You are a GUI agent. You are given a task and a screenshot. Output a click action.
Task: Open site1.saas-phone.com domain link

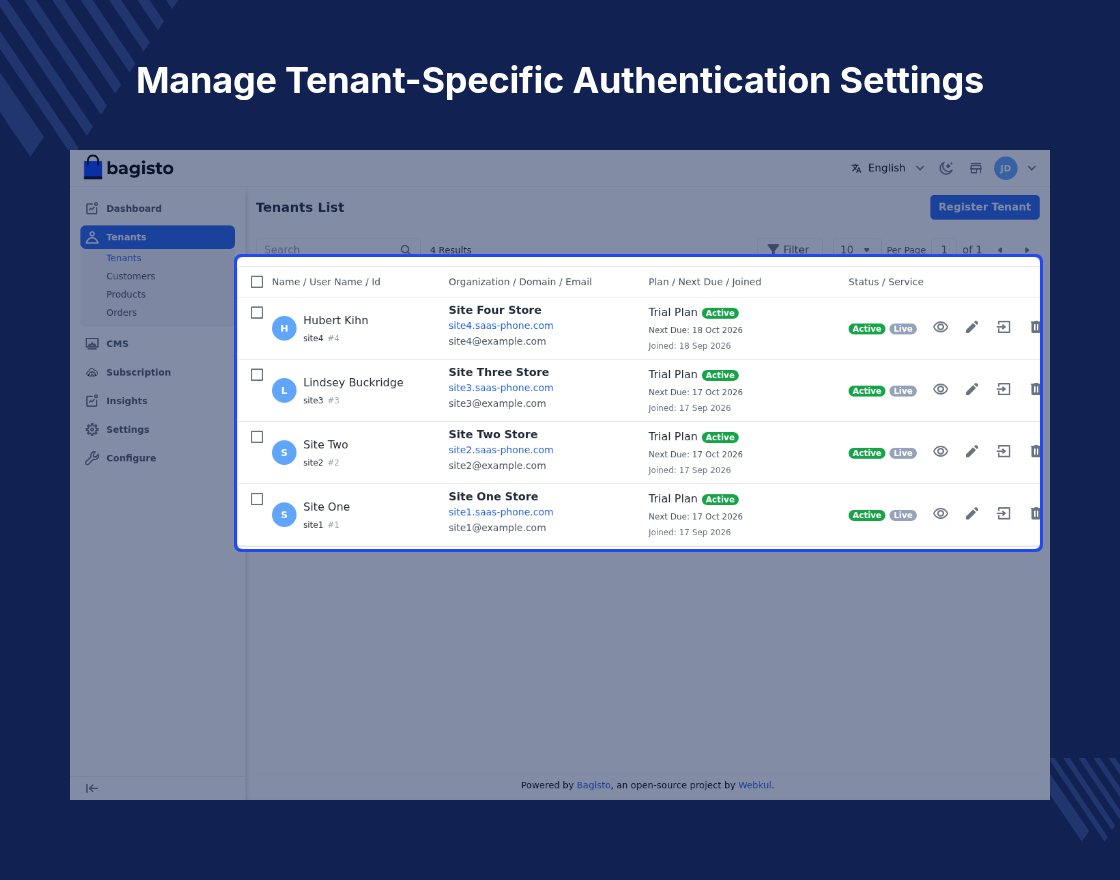(501, 512)
